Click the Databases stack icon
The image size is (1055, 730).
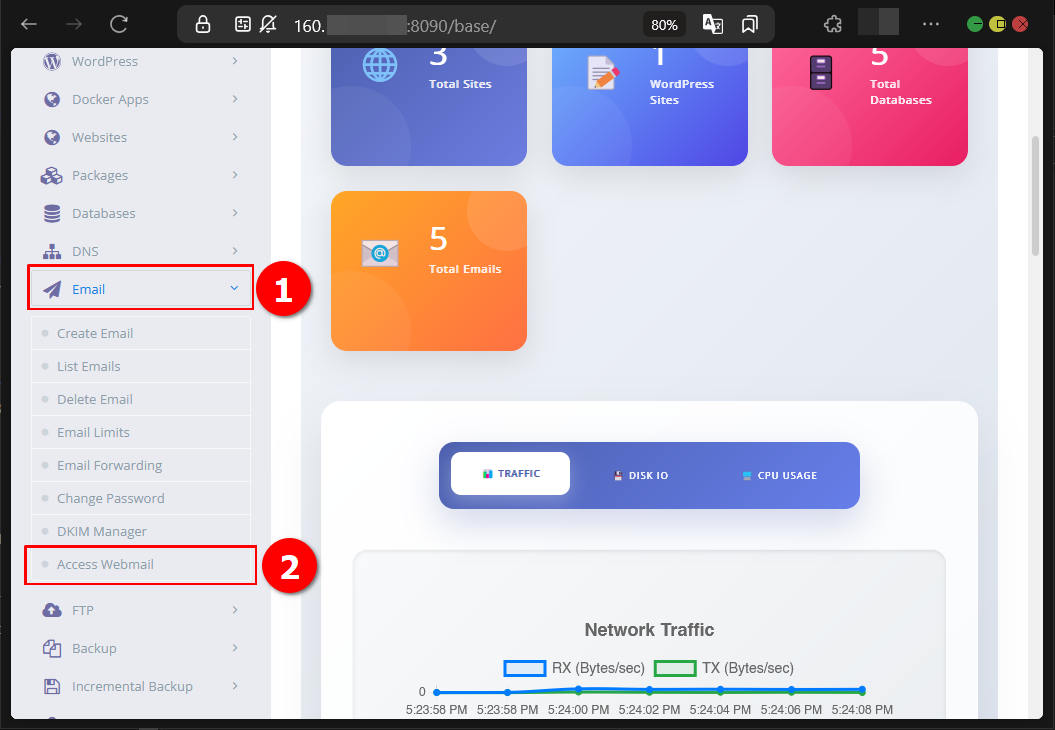click(x=52, y=213)
